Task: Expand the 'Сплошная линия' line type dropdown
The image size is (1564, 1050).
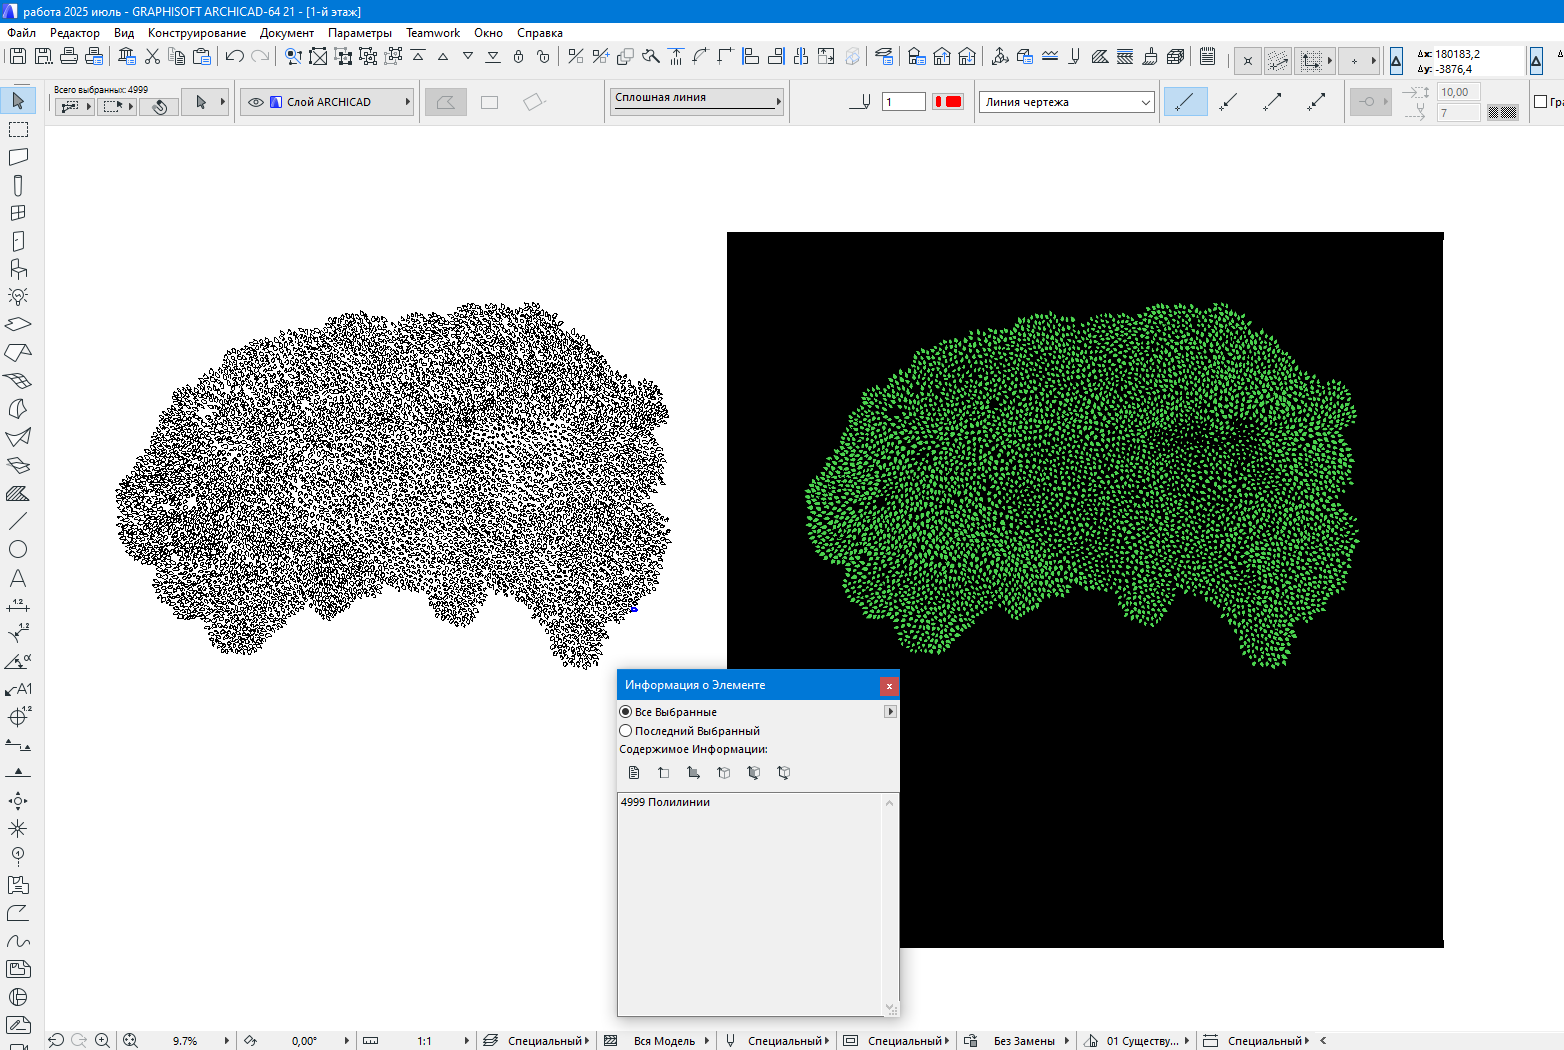Action: click(x=697, y=99)
